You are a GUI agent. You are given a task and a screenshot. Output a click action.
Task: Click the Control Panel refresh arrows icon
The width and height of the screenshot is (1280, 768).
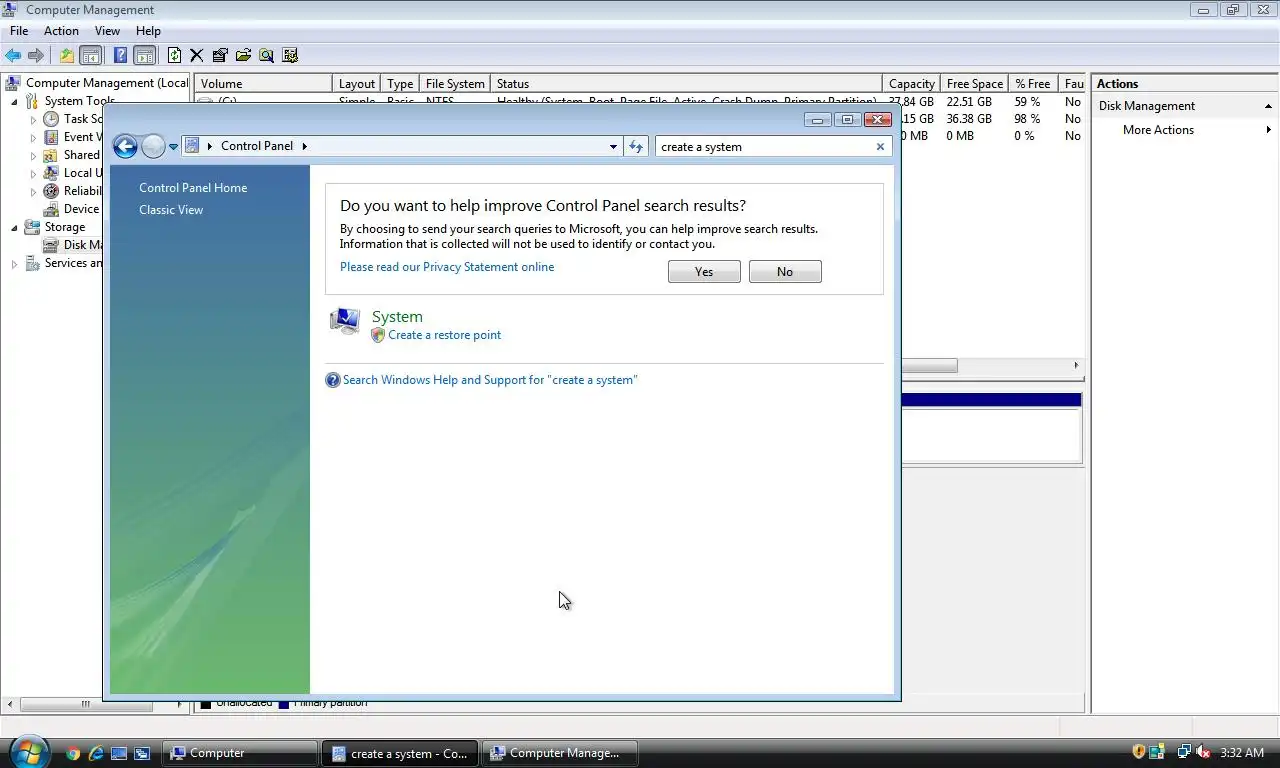pos(636,146)
